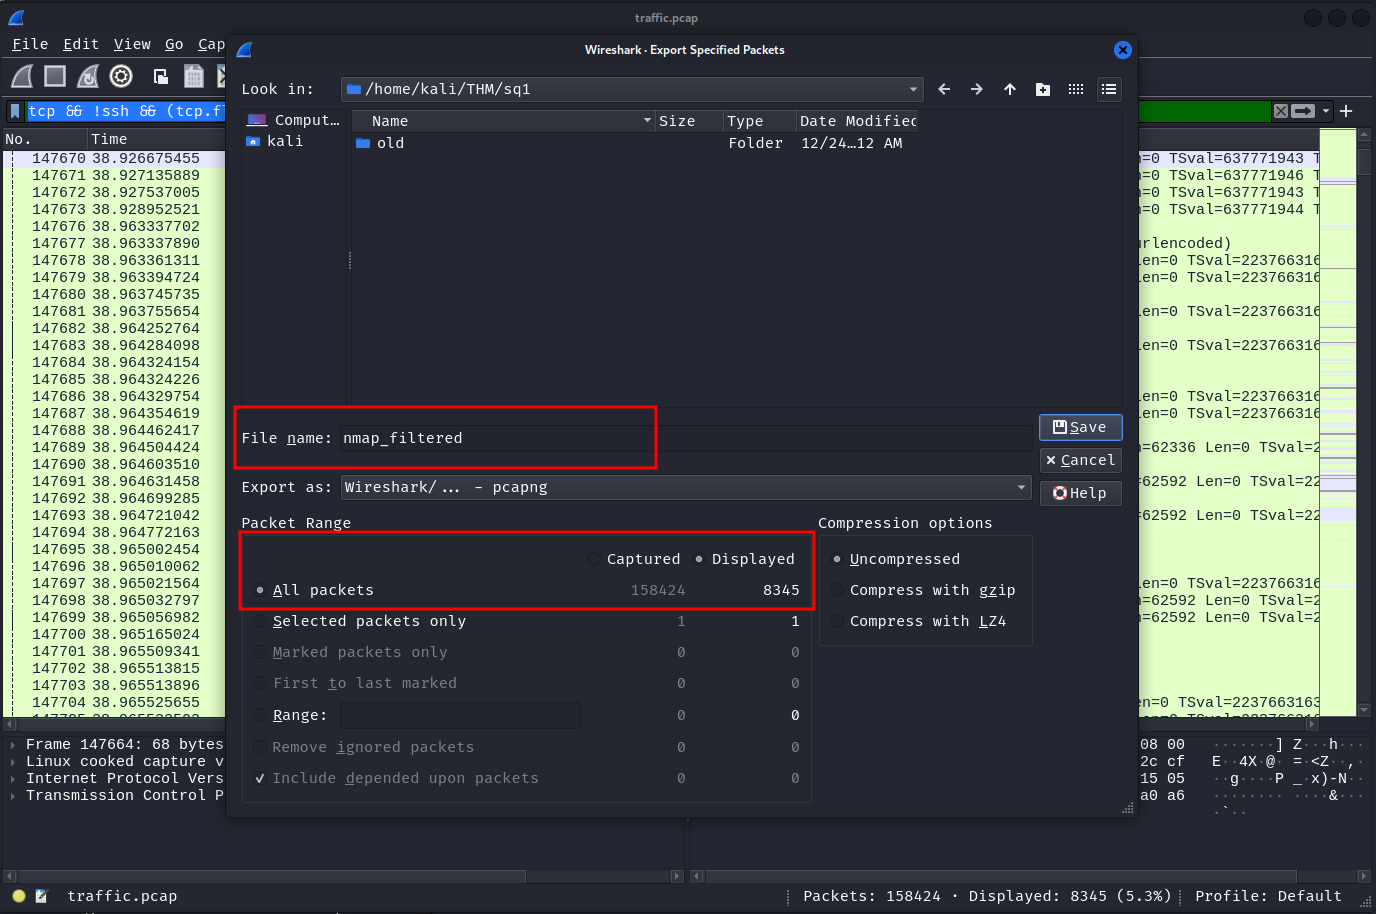The height and width of the screenshot is (914, 1376).
Task: Choose Selected packets only radio button
Action: tap(260, 621)
